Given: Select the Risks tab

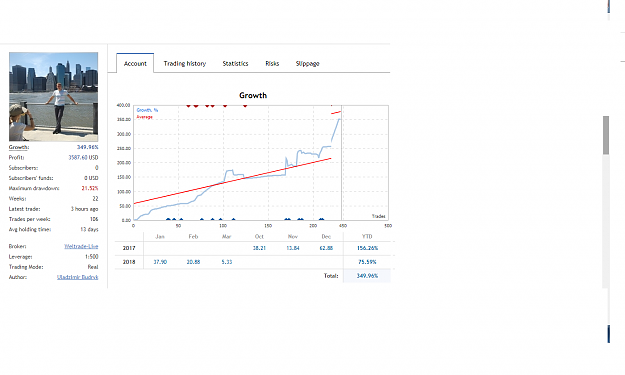Looking at the screenshot, I should pyautogui.click(x=272, y=63).
